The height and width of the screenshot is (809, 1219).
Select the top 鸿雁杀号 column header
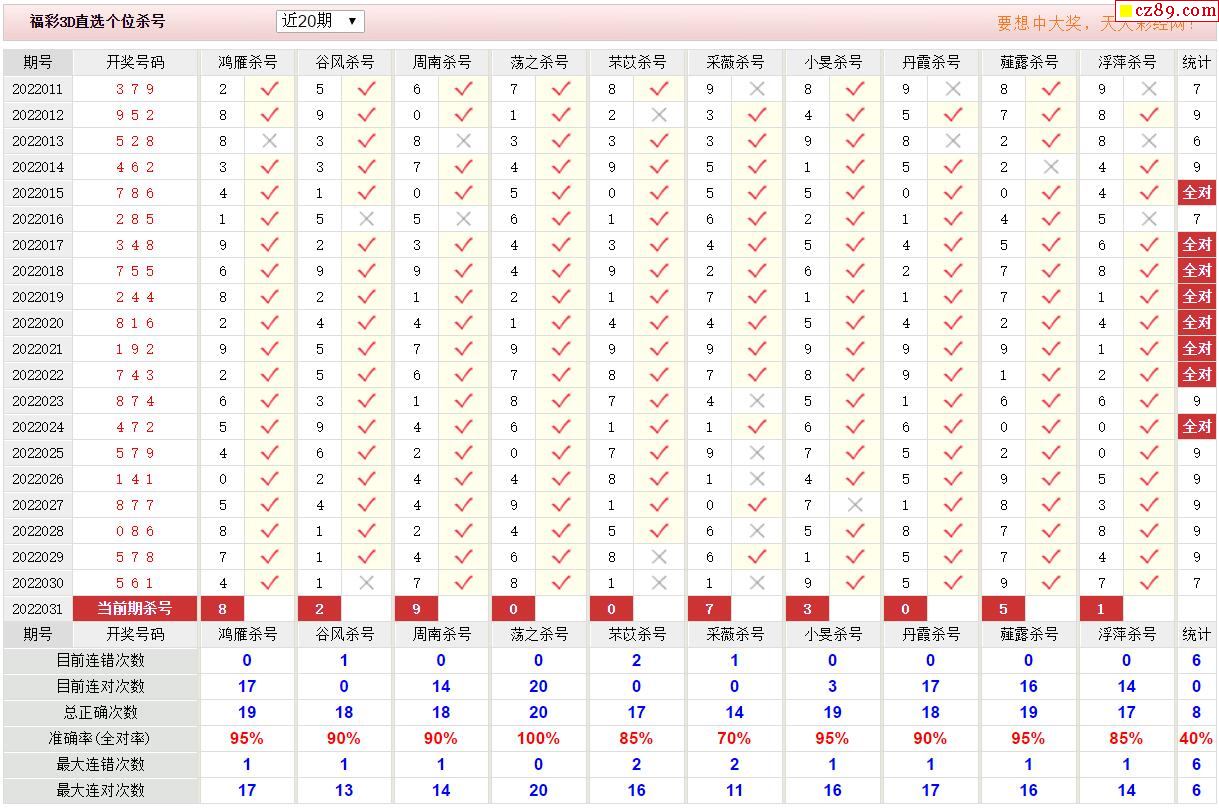tap(247, 62)
